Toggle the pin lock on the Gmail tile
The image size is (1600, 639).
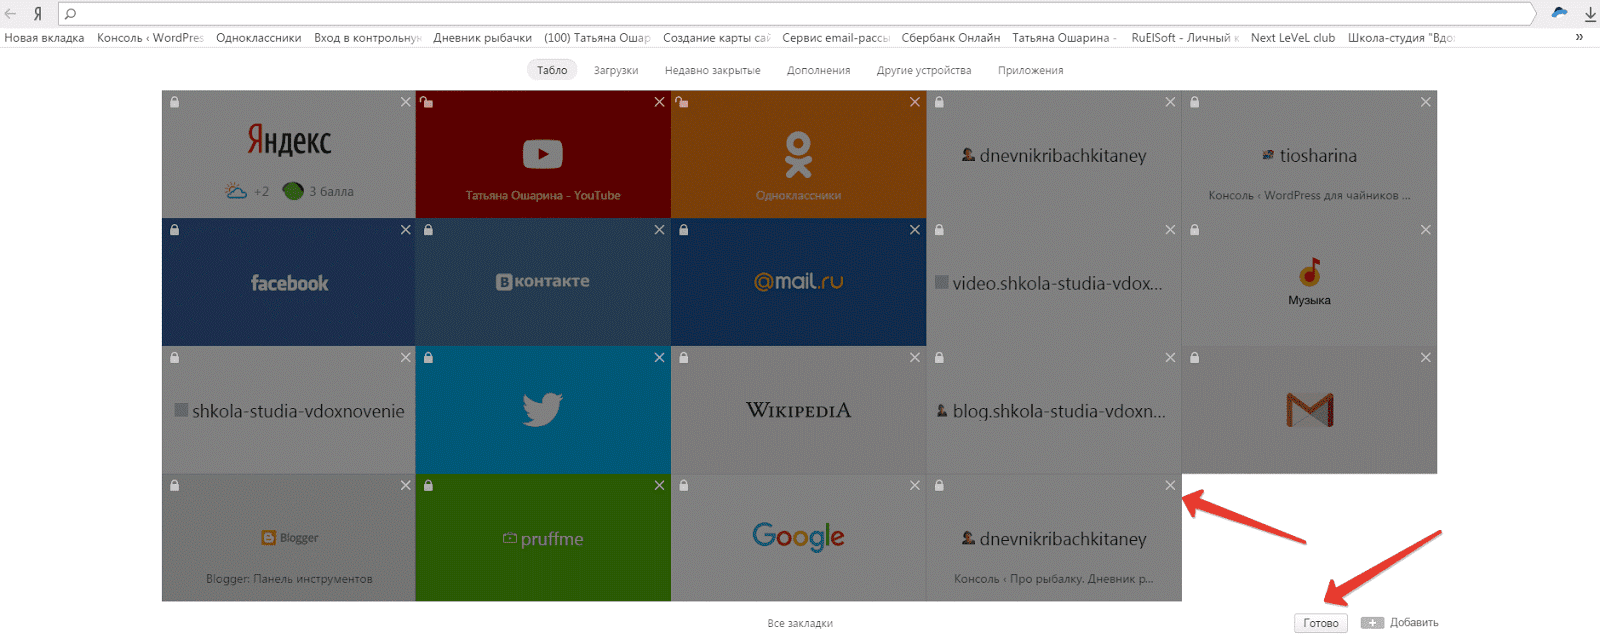[x=1195, y=358]
